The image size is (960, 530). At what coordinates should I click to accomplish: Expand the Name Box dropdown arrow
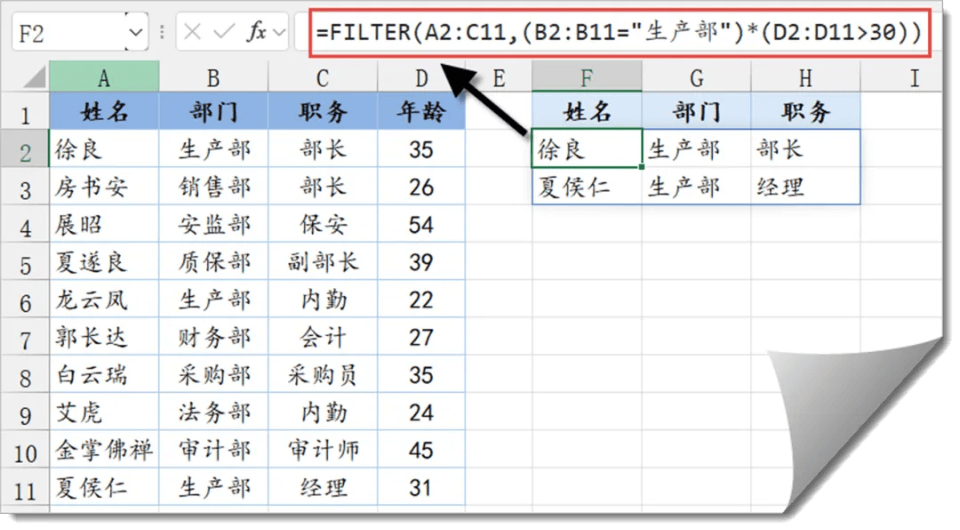136,32
